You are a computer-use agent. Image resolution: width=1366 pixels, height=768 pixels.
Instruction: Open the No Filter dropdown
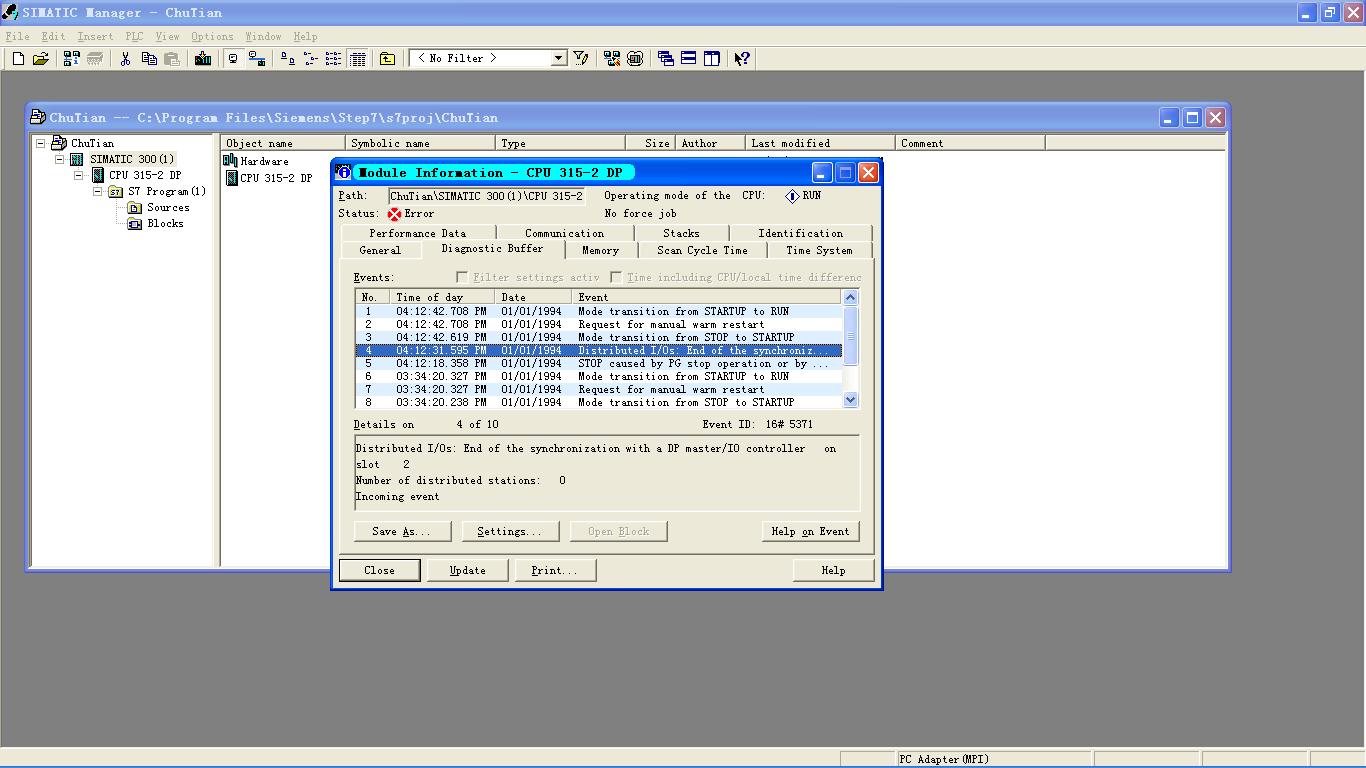click(559, 59)
